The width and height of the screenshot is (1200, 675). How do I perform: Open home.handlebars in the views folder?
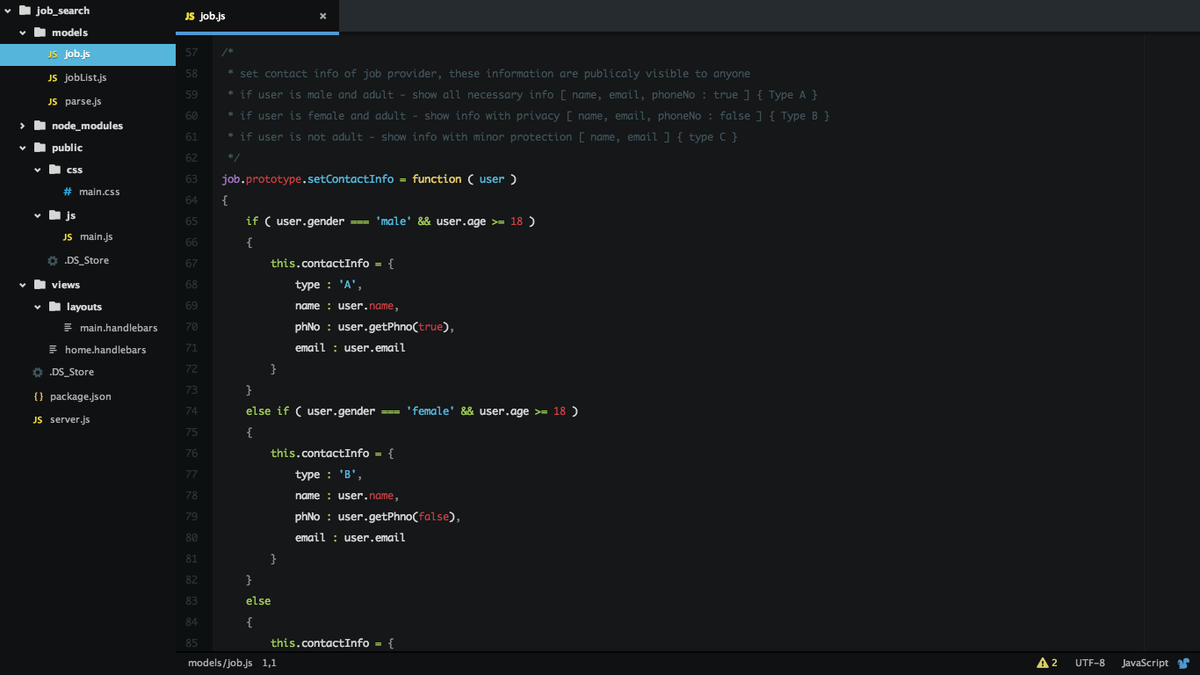point(106,350)
